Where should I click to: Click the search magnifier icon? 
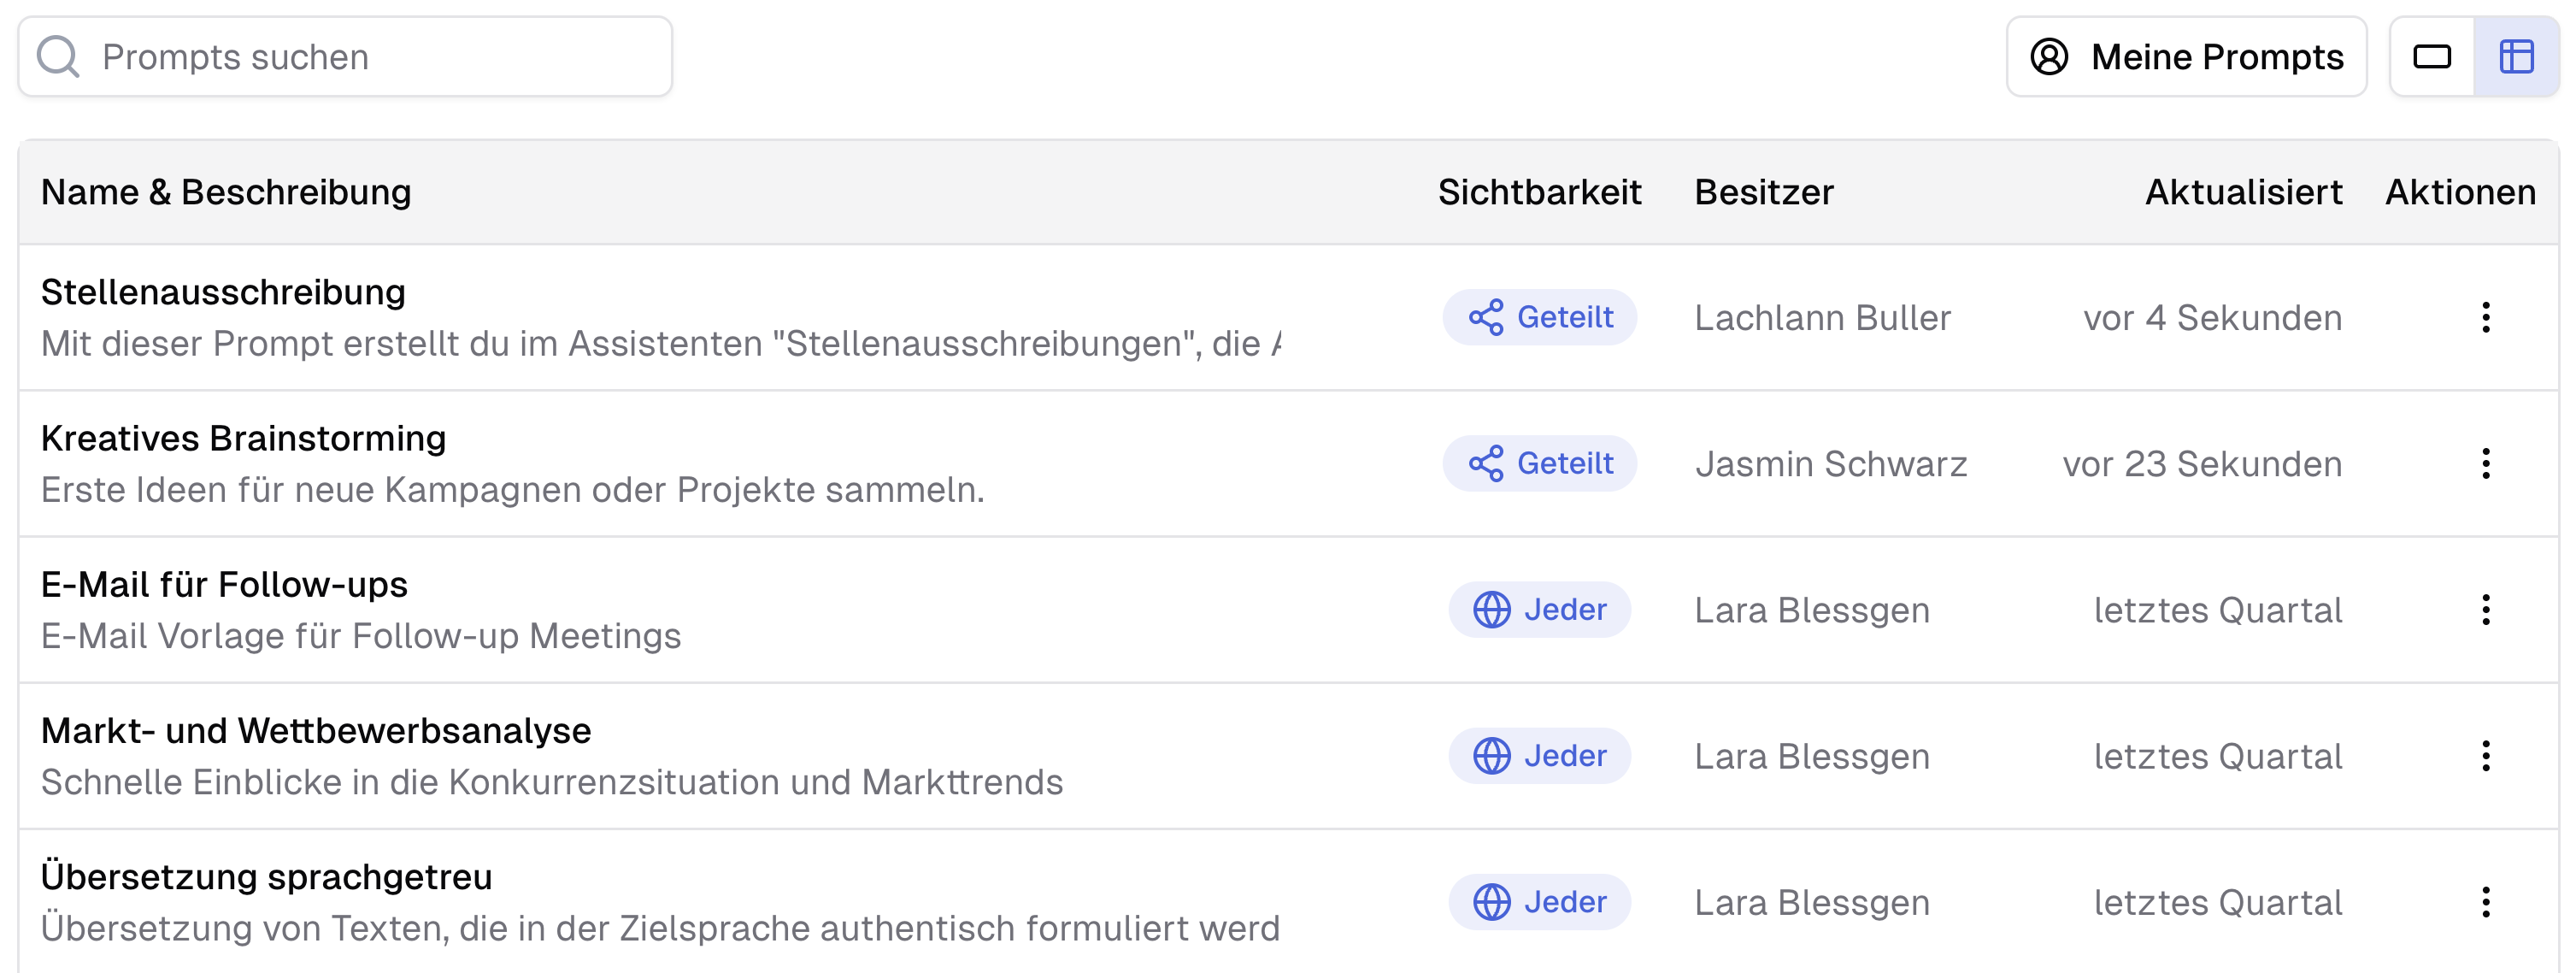57,55
